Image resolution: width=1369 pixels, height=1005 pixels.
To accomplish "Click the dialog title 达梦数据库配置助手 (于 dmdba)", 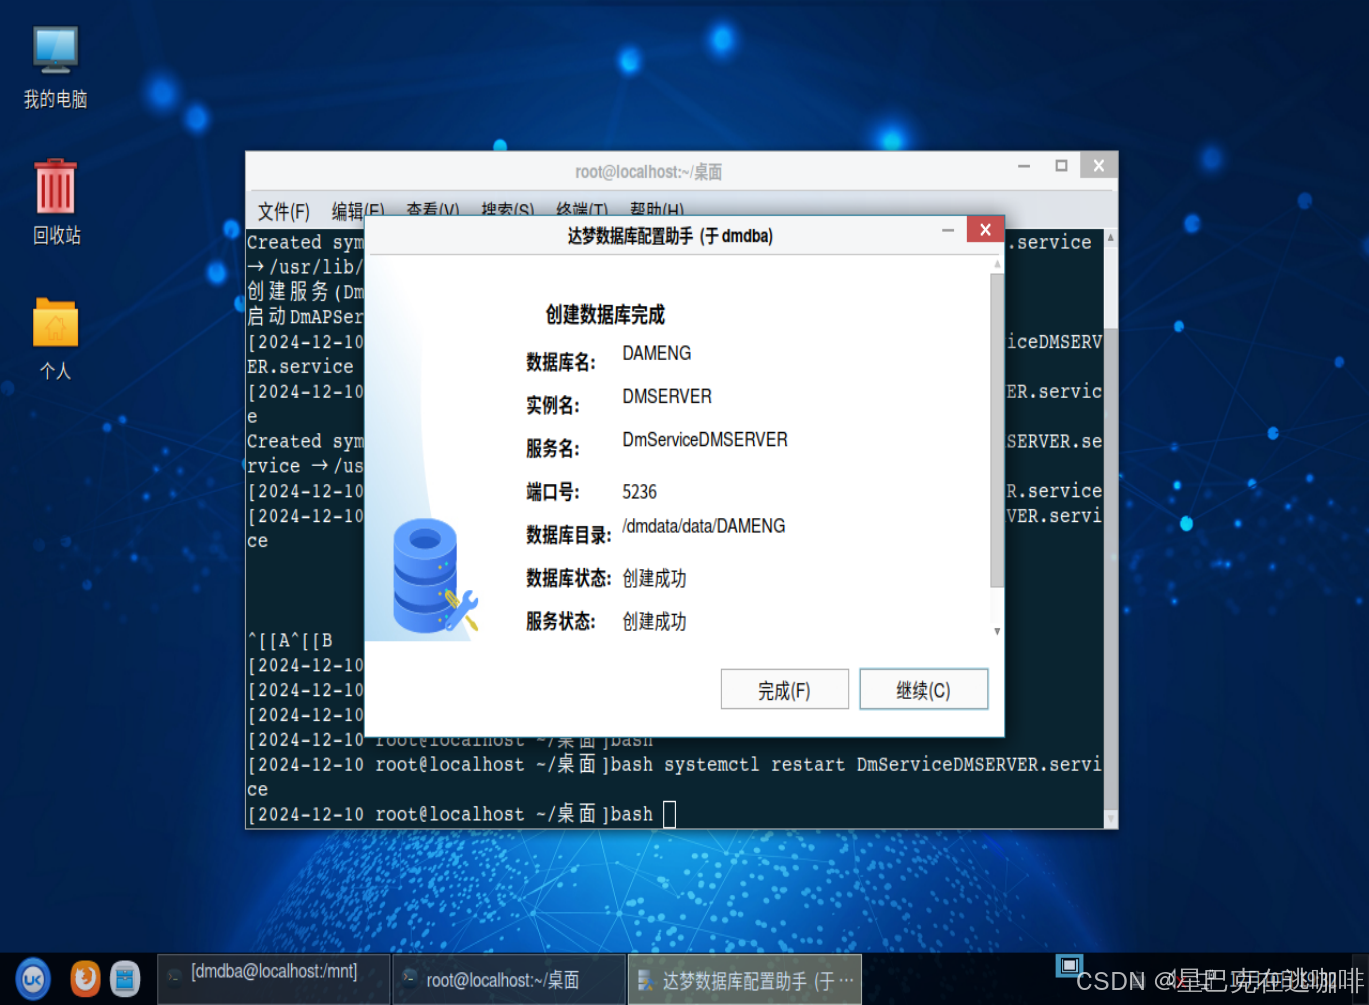I will 670,236.
